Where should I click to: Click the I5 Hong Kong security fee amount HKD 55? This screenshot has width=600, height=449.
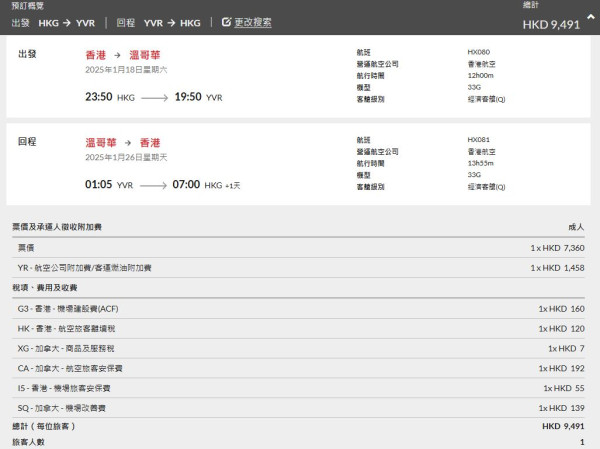click(564, 388)
